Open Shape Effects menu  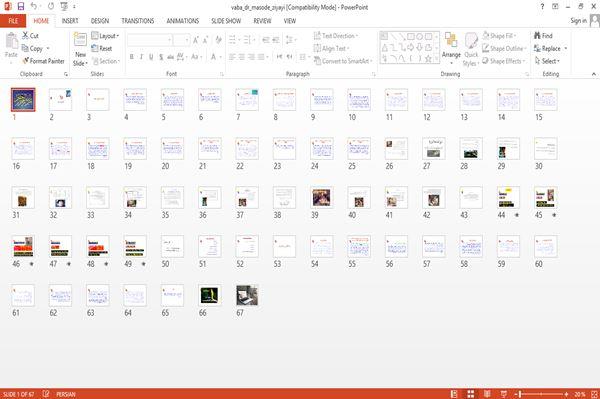503,61
